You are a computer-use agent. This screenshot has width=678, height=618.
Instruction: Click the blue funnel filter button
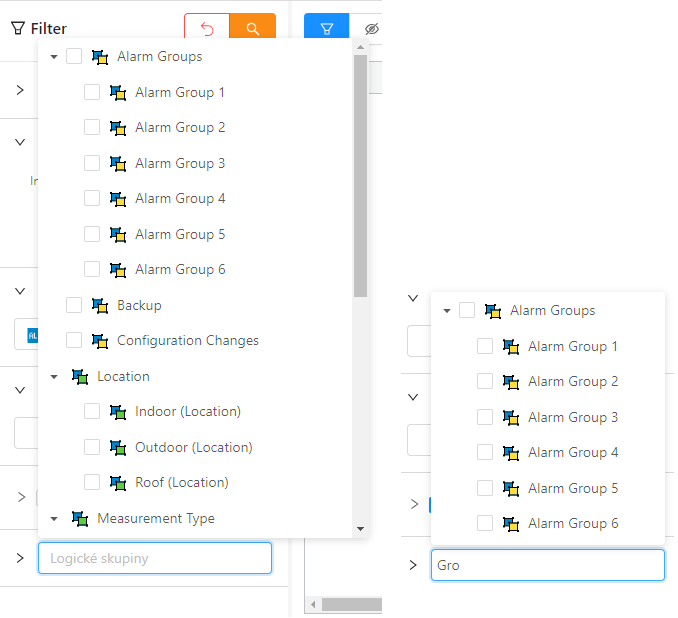tap(326, 29)
